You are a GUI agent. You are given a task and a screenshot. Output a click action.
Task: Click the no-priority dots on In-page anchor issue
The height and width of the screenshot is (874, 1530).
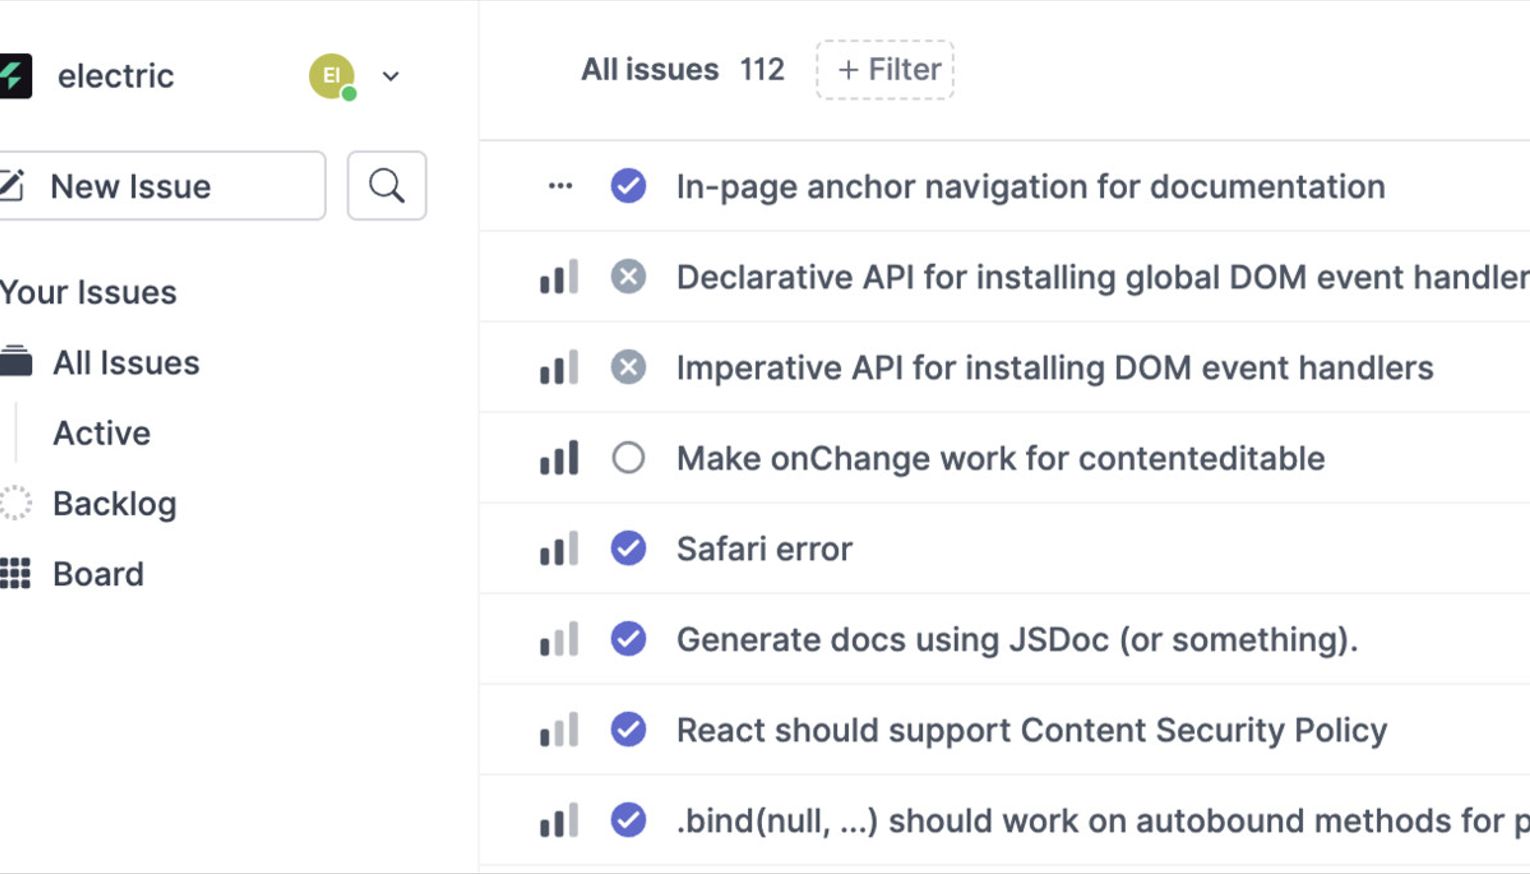pos(560,186)
